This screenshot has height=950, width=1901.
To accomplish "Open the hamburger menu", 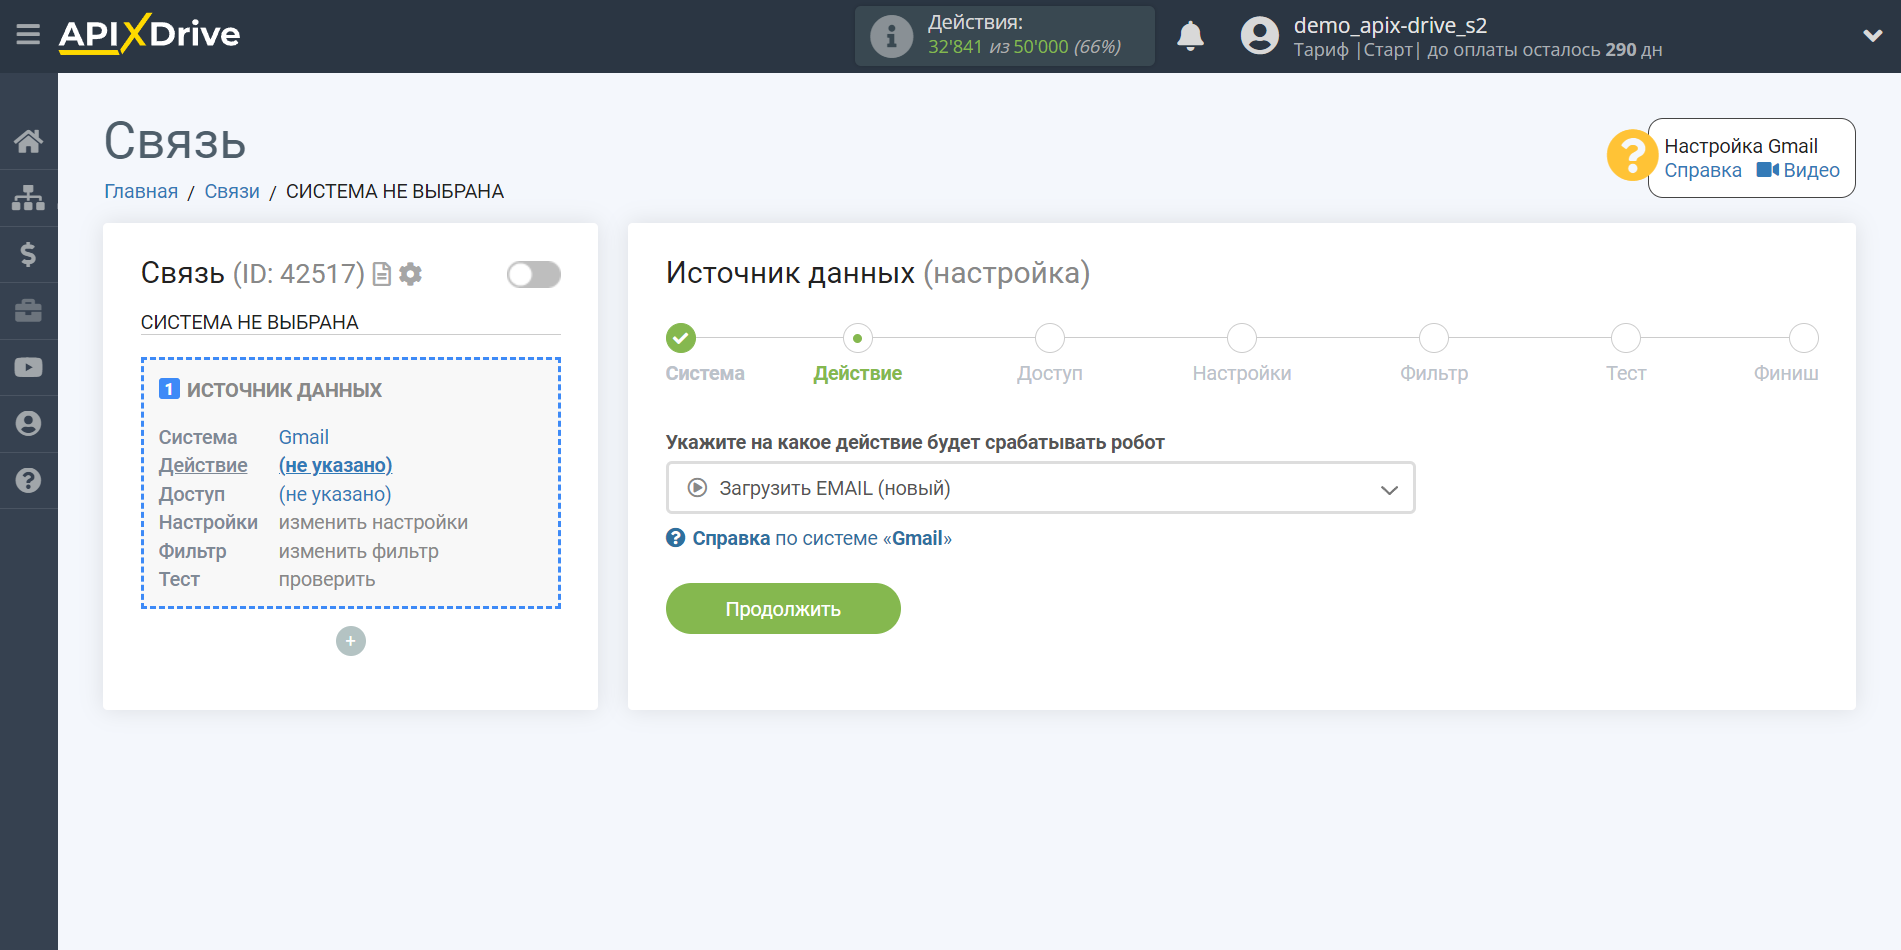I will (x=28, y=35).
